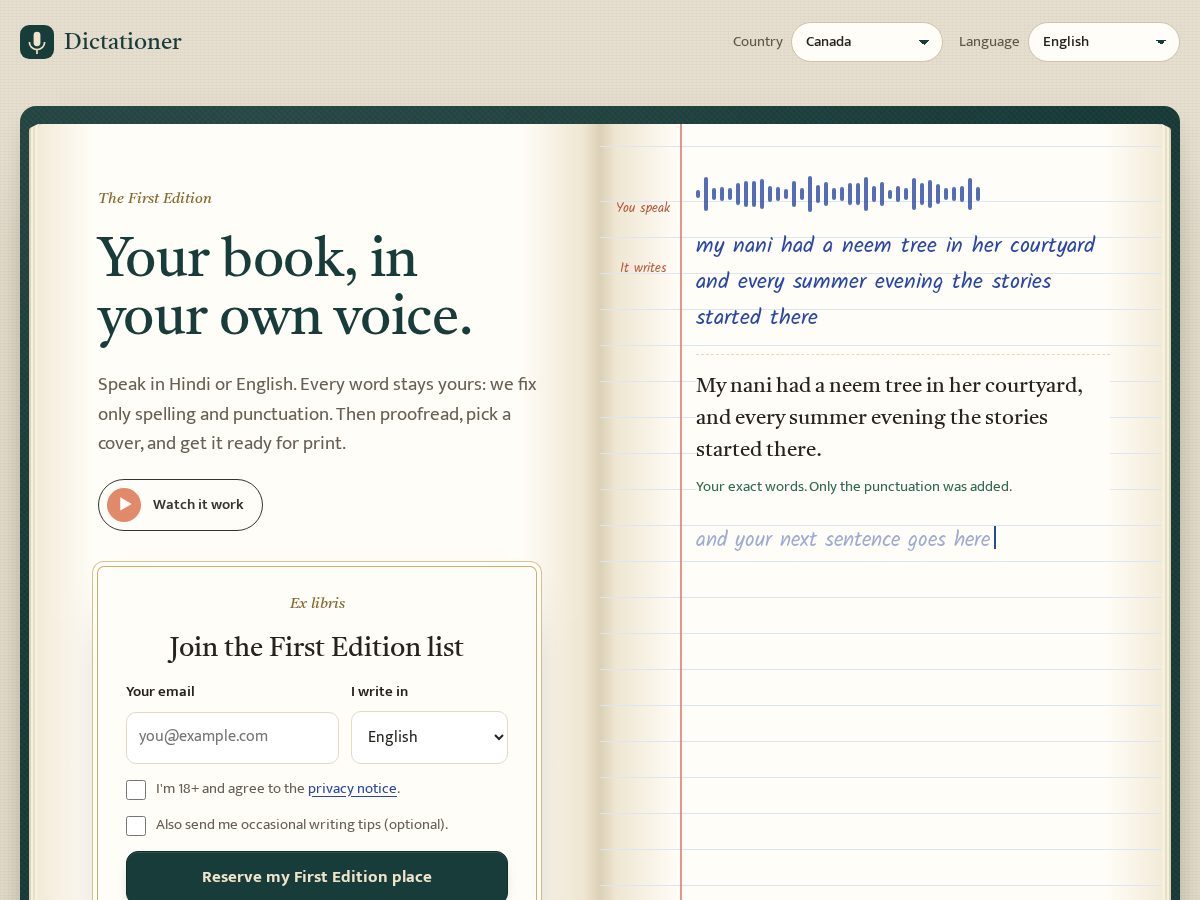Open the Country dropdown showing Canada
1200x900 pixels.
click(x=867, y=42)
